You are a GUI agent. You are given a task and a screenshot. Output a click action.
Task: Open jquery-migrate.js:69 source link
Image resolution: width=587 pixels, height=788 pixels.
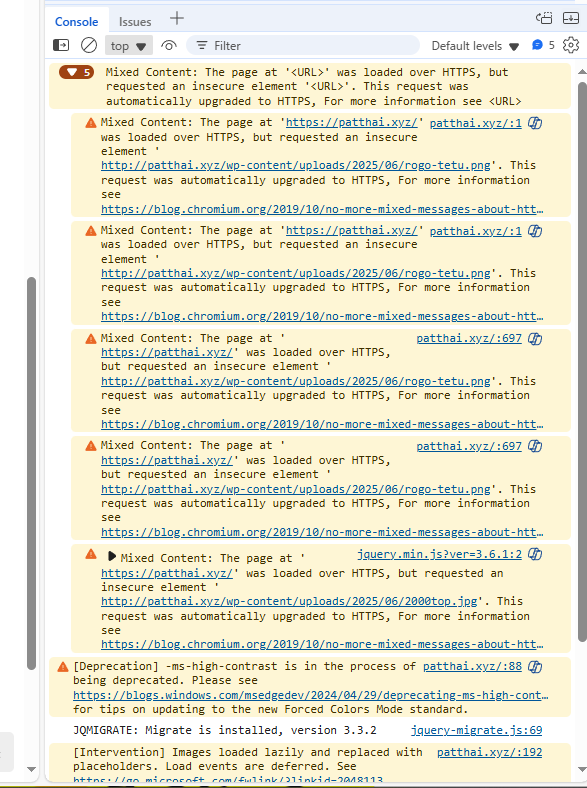coord(476,730)
